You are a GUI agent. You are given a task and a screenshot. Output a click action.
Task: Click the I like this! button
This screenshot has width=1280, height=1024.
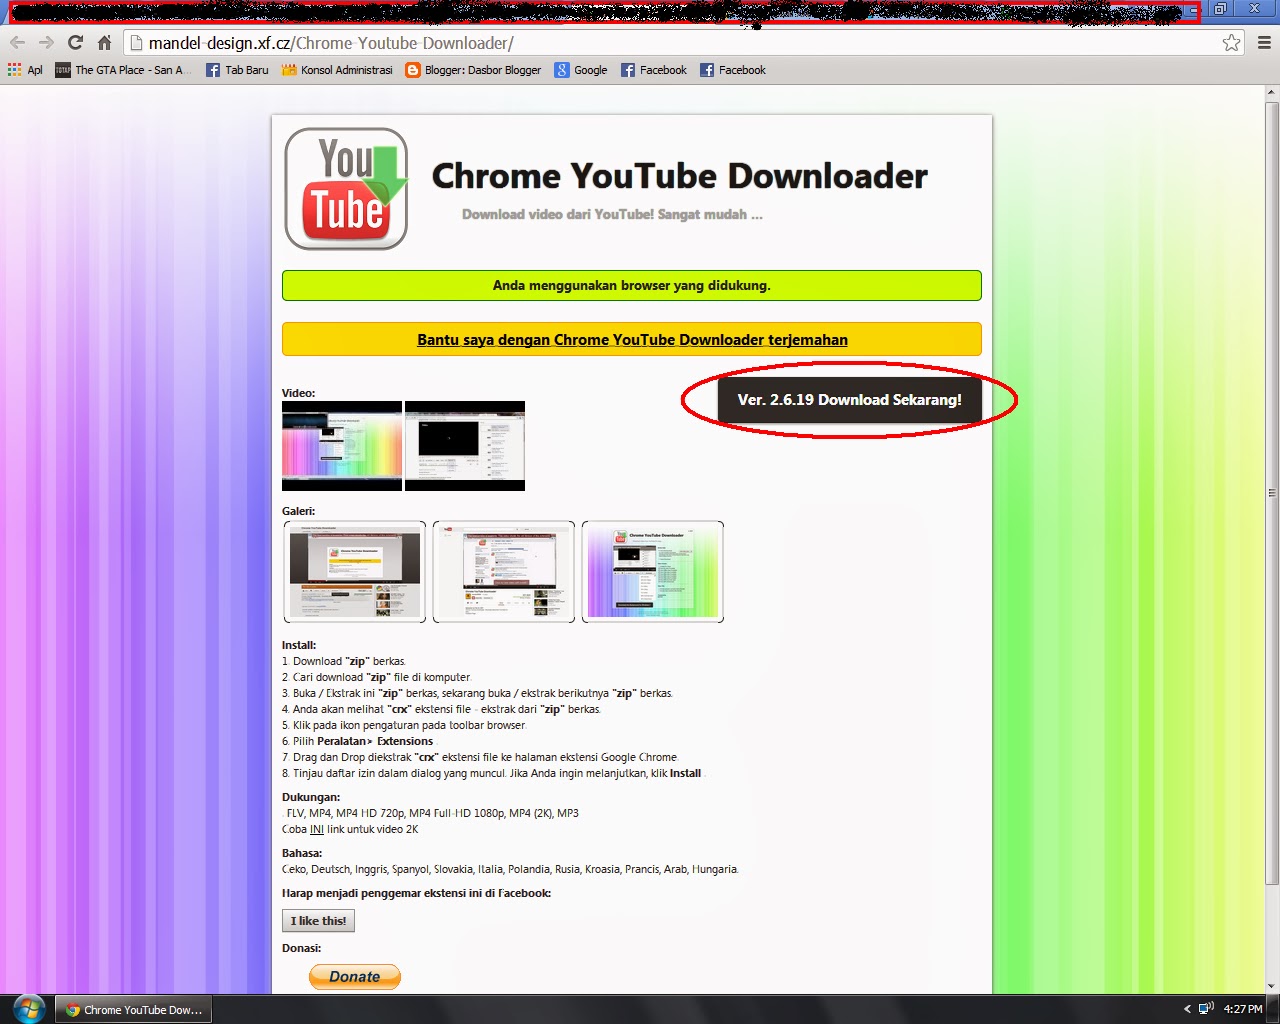pyautogui.click(x=318, y=921)
